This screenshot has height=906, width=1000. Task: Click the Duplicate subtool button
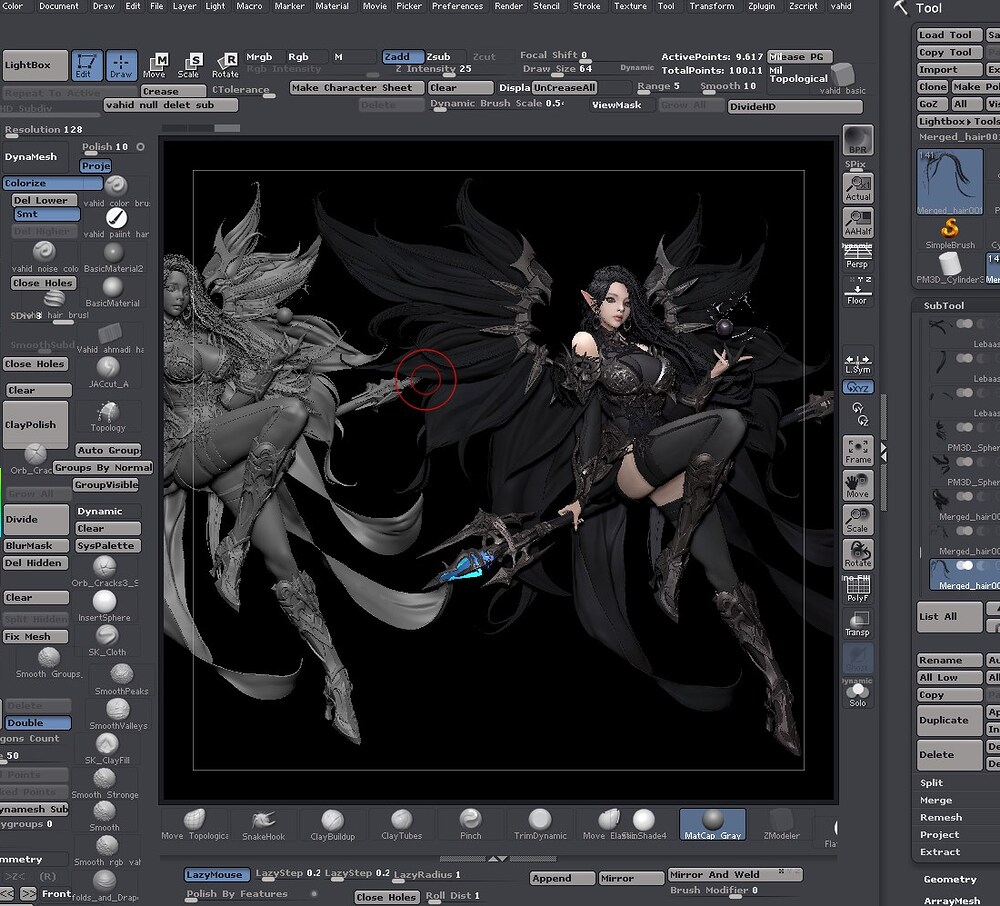tap(949, 720)
